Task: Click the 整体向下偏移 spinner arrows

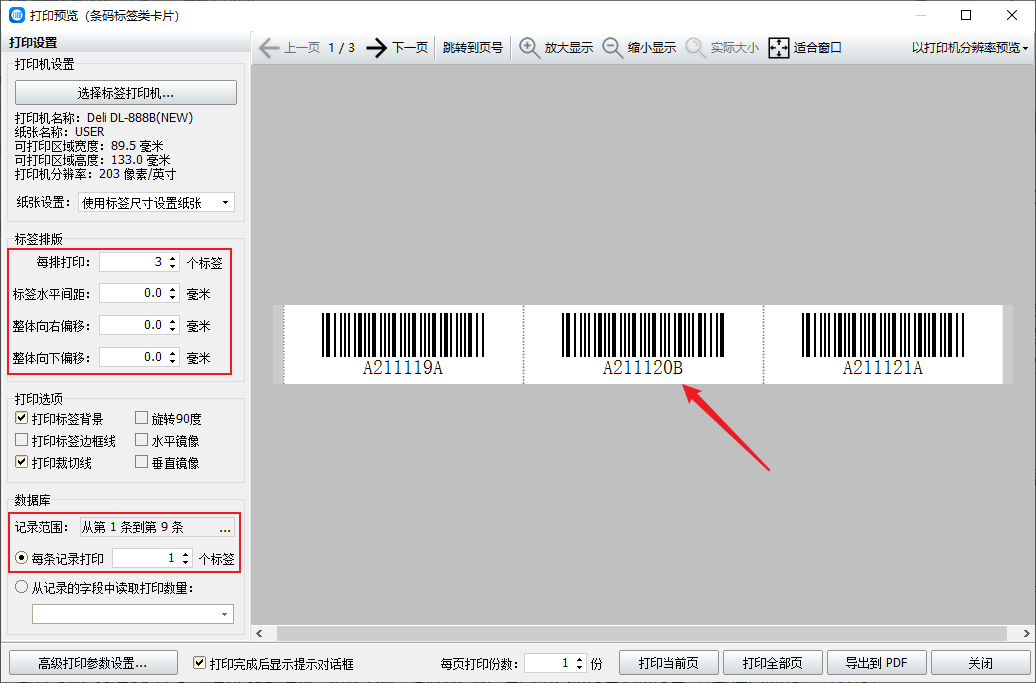Action: (172, 357)
